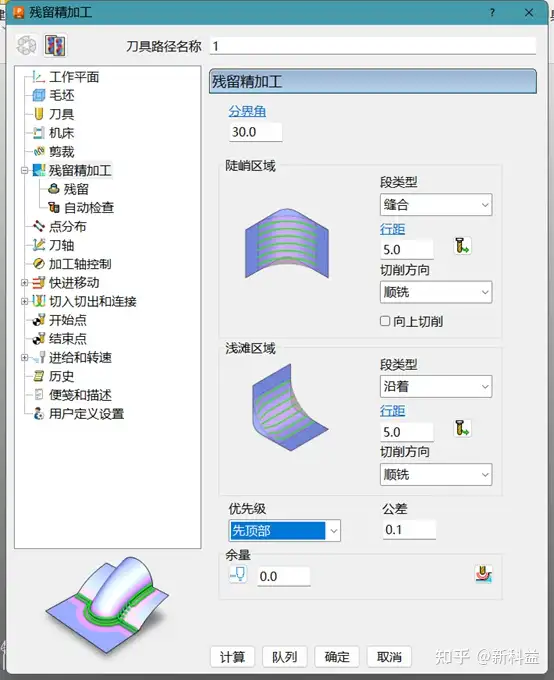Click the 浅滩区域 preview illustration

point(289,407)
